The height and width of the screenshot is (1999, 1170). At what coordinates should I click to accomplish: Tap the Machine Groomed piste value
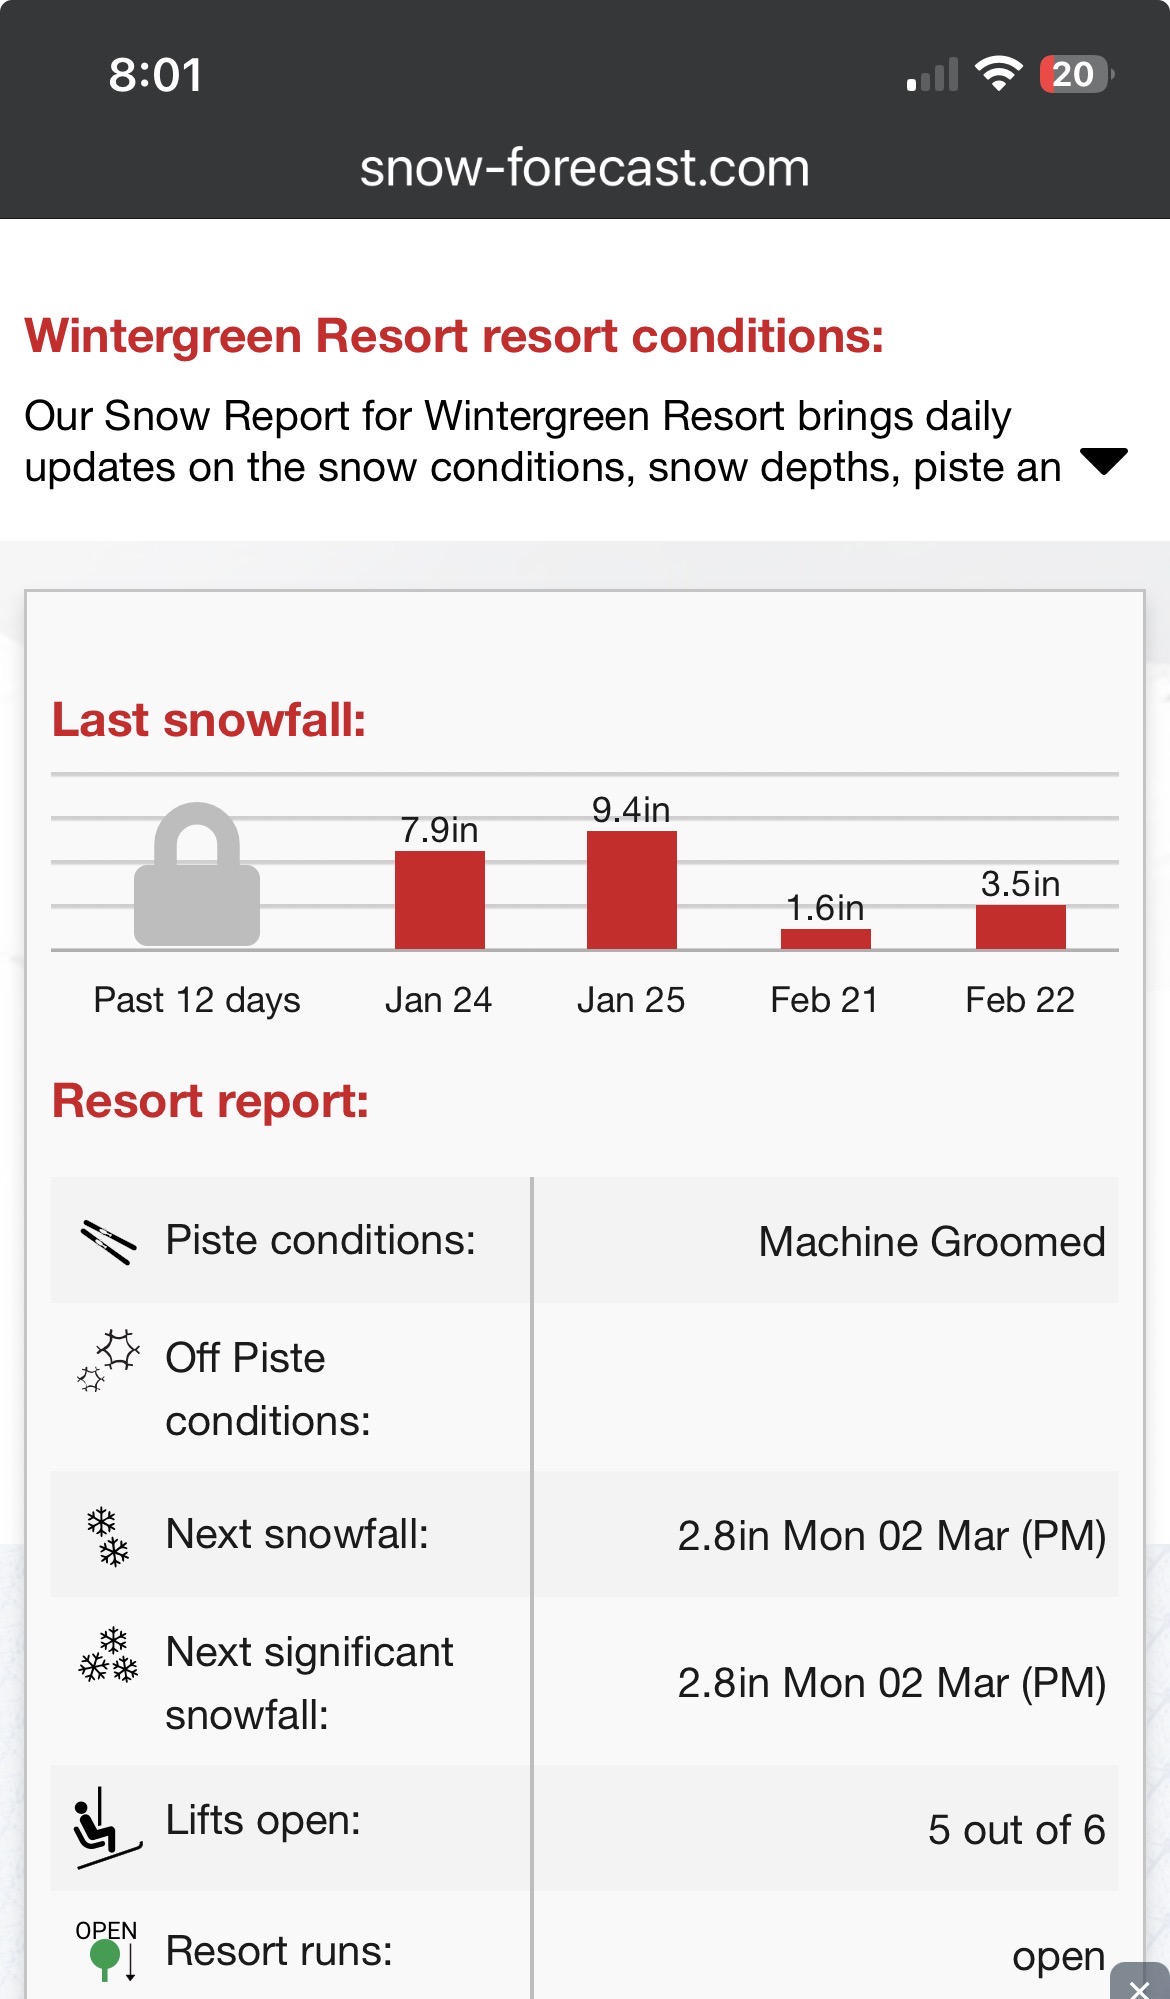931,1242
